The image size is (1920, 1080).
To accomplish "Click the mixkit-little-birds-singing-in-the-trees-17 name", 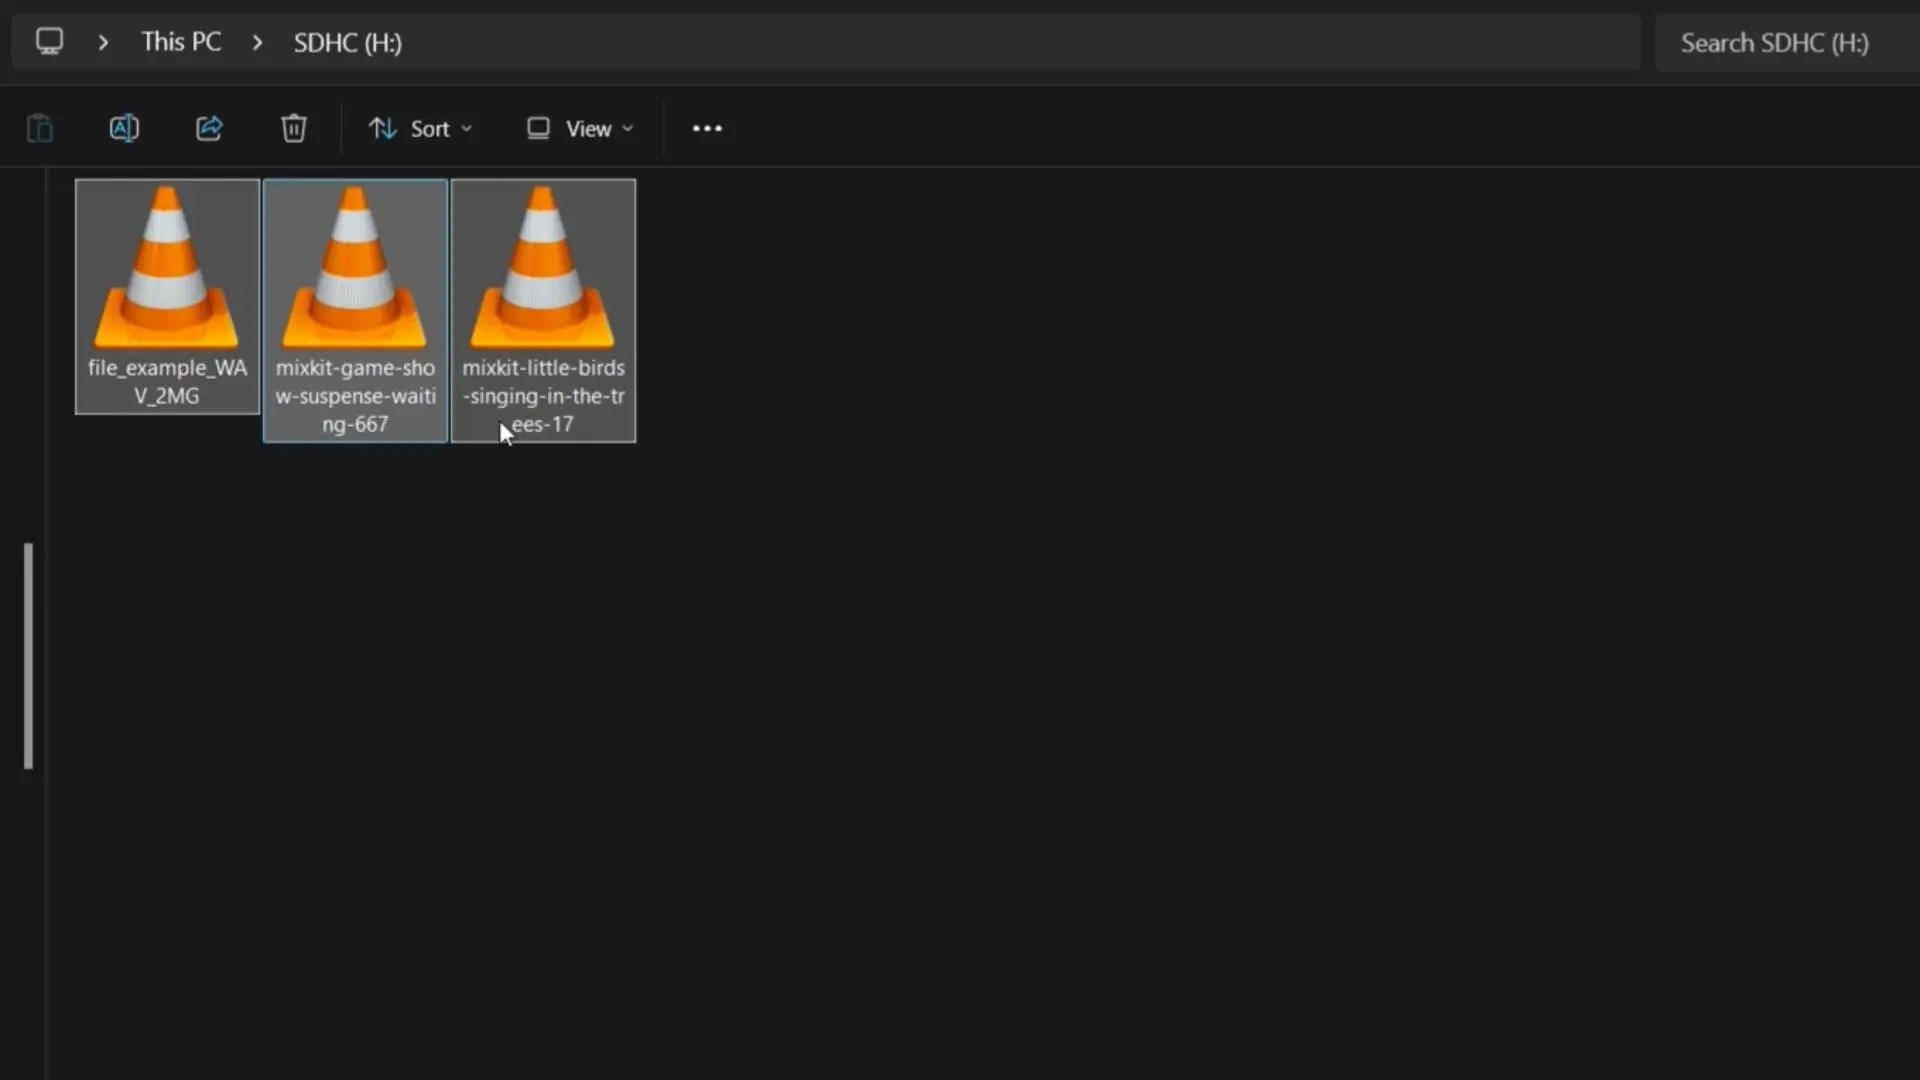I will [x=543, y=396].
